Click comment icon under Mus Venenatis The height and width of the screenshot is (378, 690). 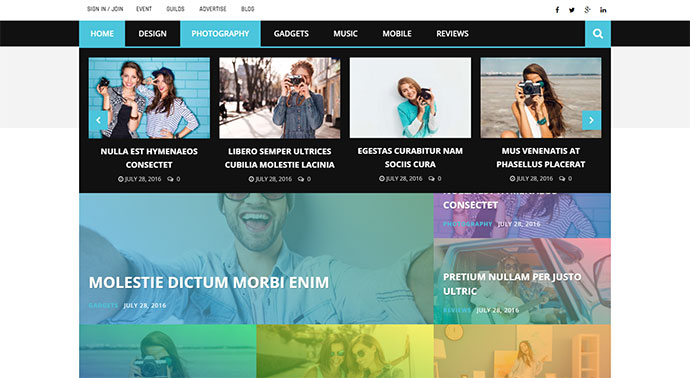(562, 179)
